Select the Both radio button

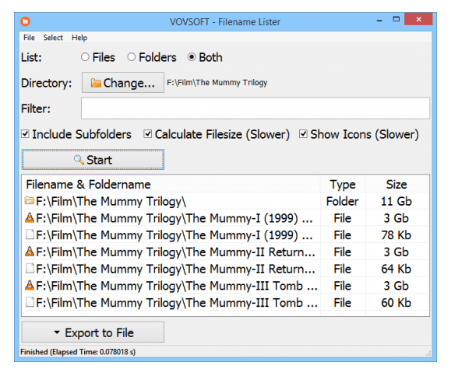191,57
